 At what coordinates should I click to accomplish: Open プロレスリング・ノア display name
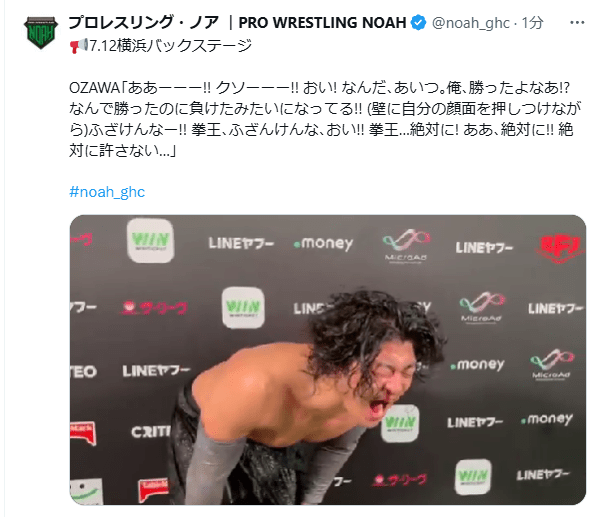144,22
